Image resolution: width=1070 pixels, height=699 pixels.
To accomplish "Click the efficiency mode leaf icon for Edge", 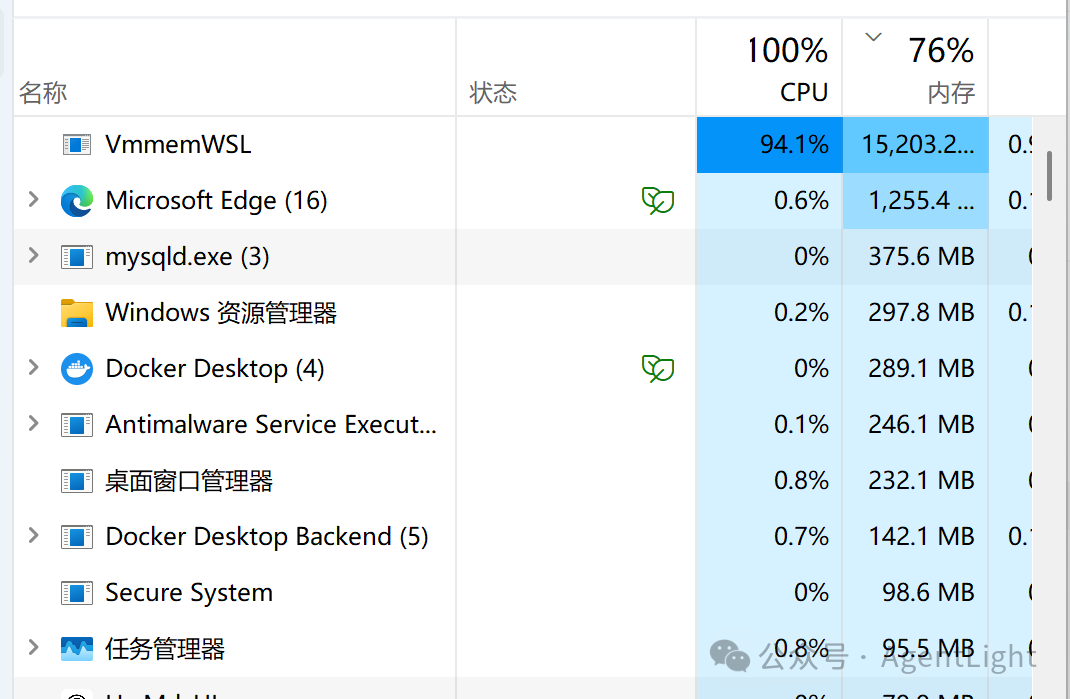I will pyautogui.click(x=658, y=201).
